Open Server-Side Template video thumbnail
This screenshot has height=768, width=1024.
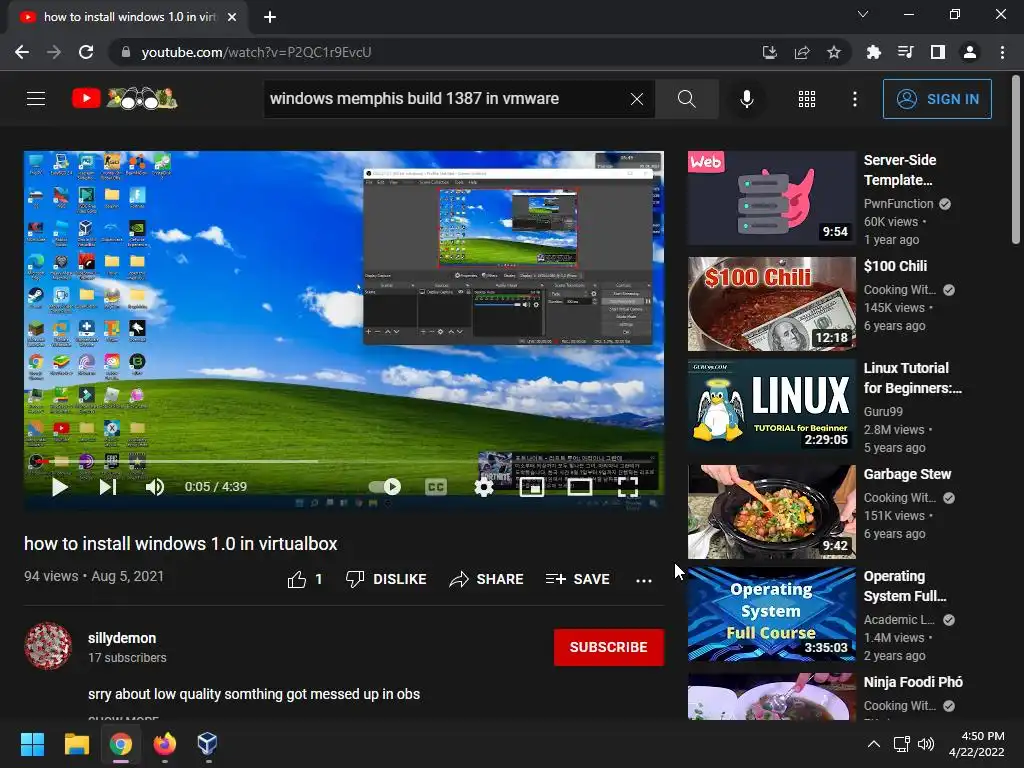772,199
